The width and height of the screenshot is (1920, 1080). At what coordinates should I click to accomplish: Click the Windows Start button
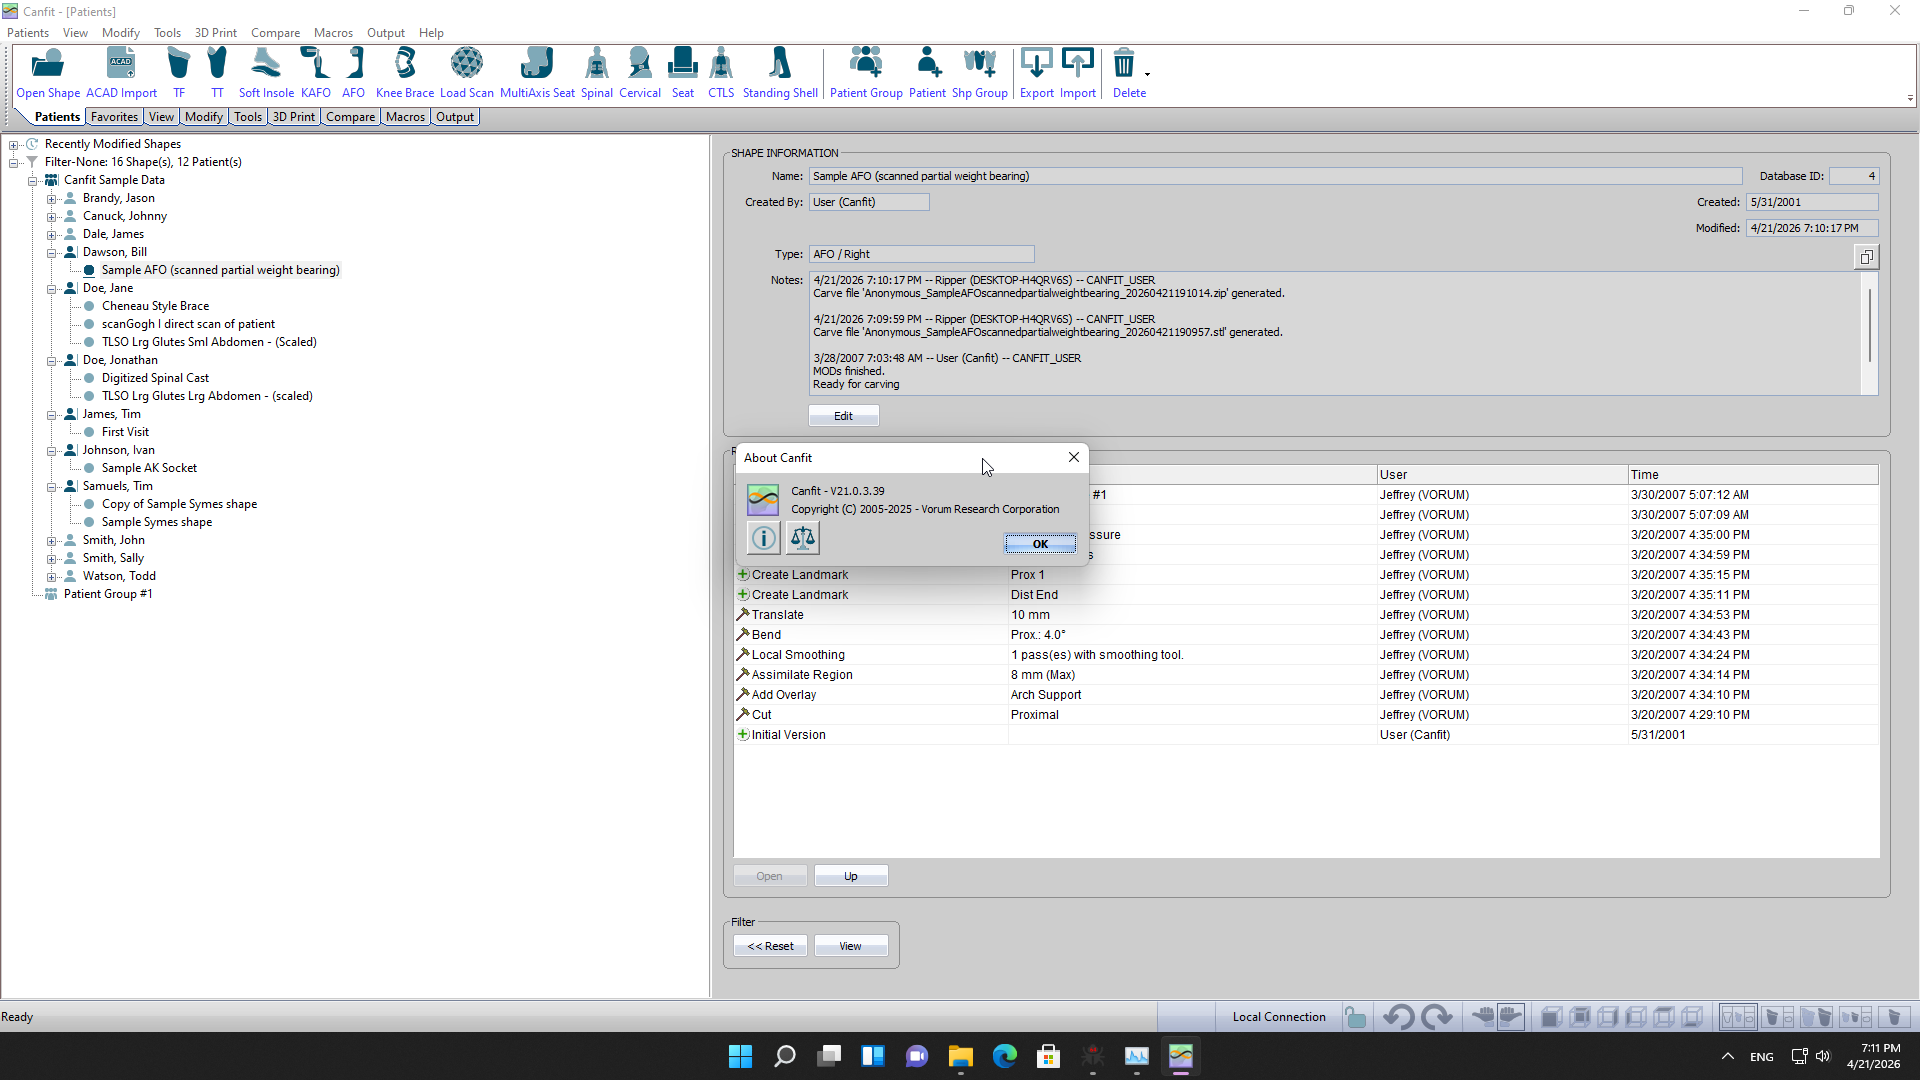(x=740, y=1056)
